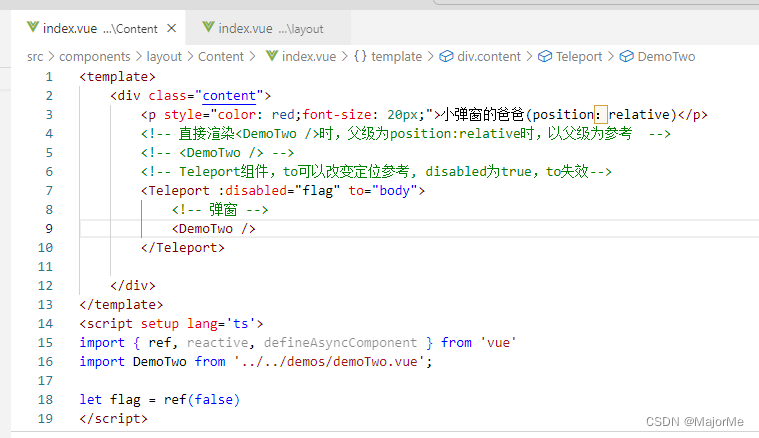Click the <script setup lang='ts'> line
The height and width of the screenshot is (438, 759).
tap(171, 323)
